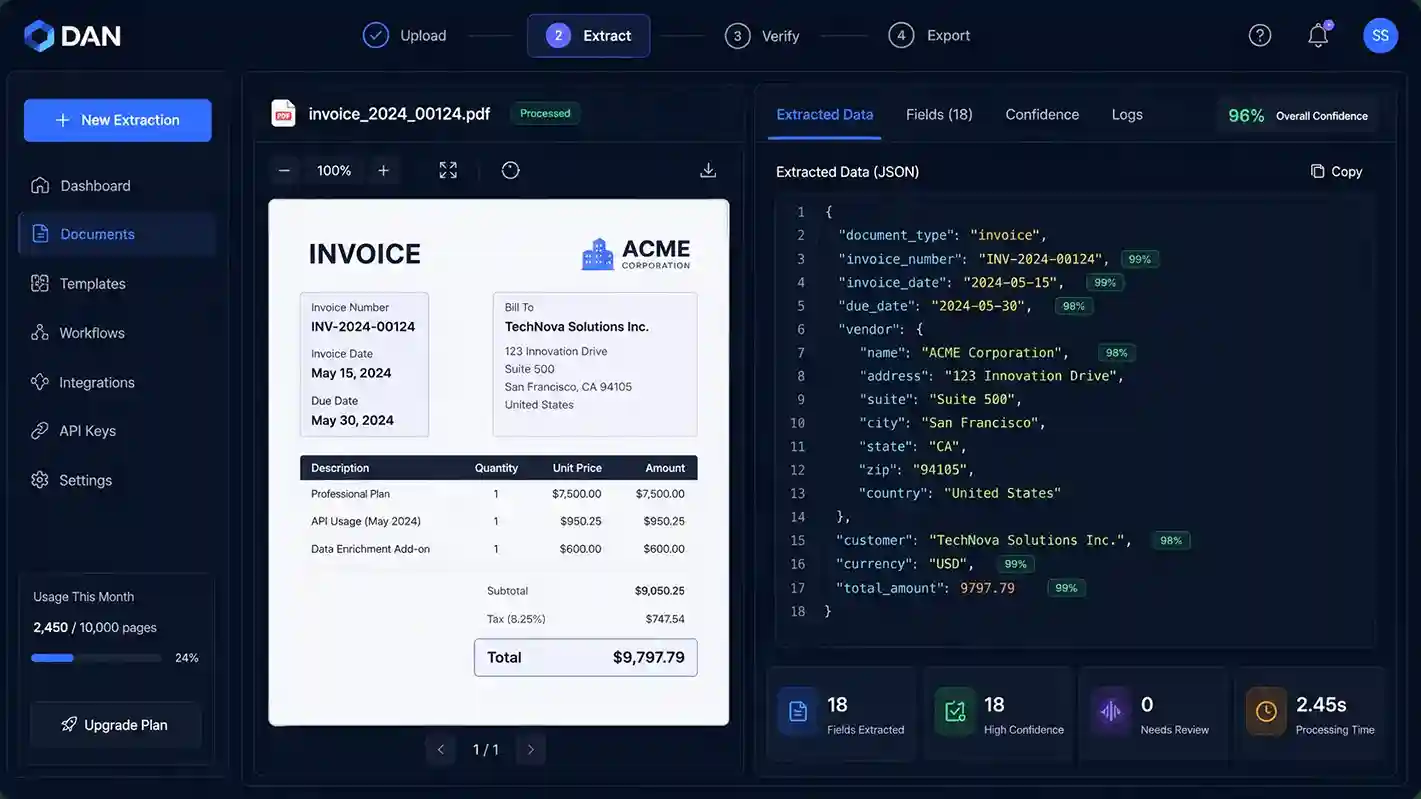Click the due_date 98% confidence badge

tap(1074, 306)
